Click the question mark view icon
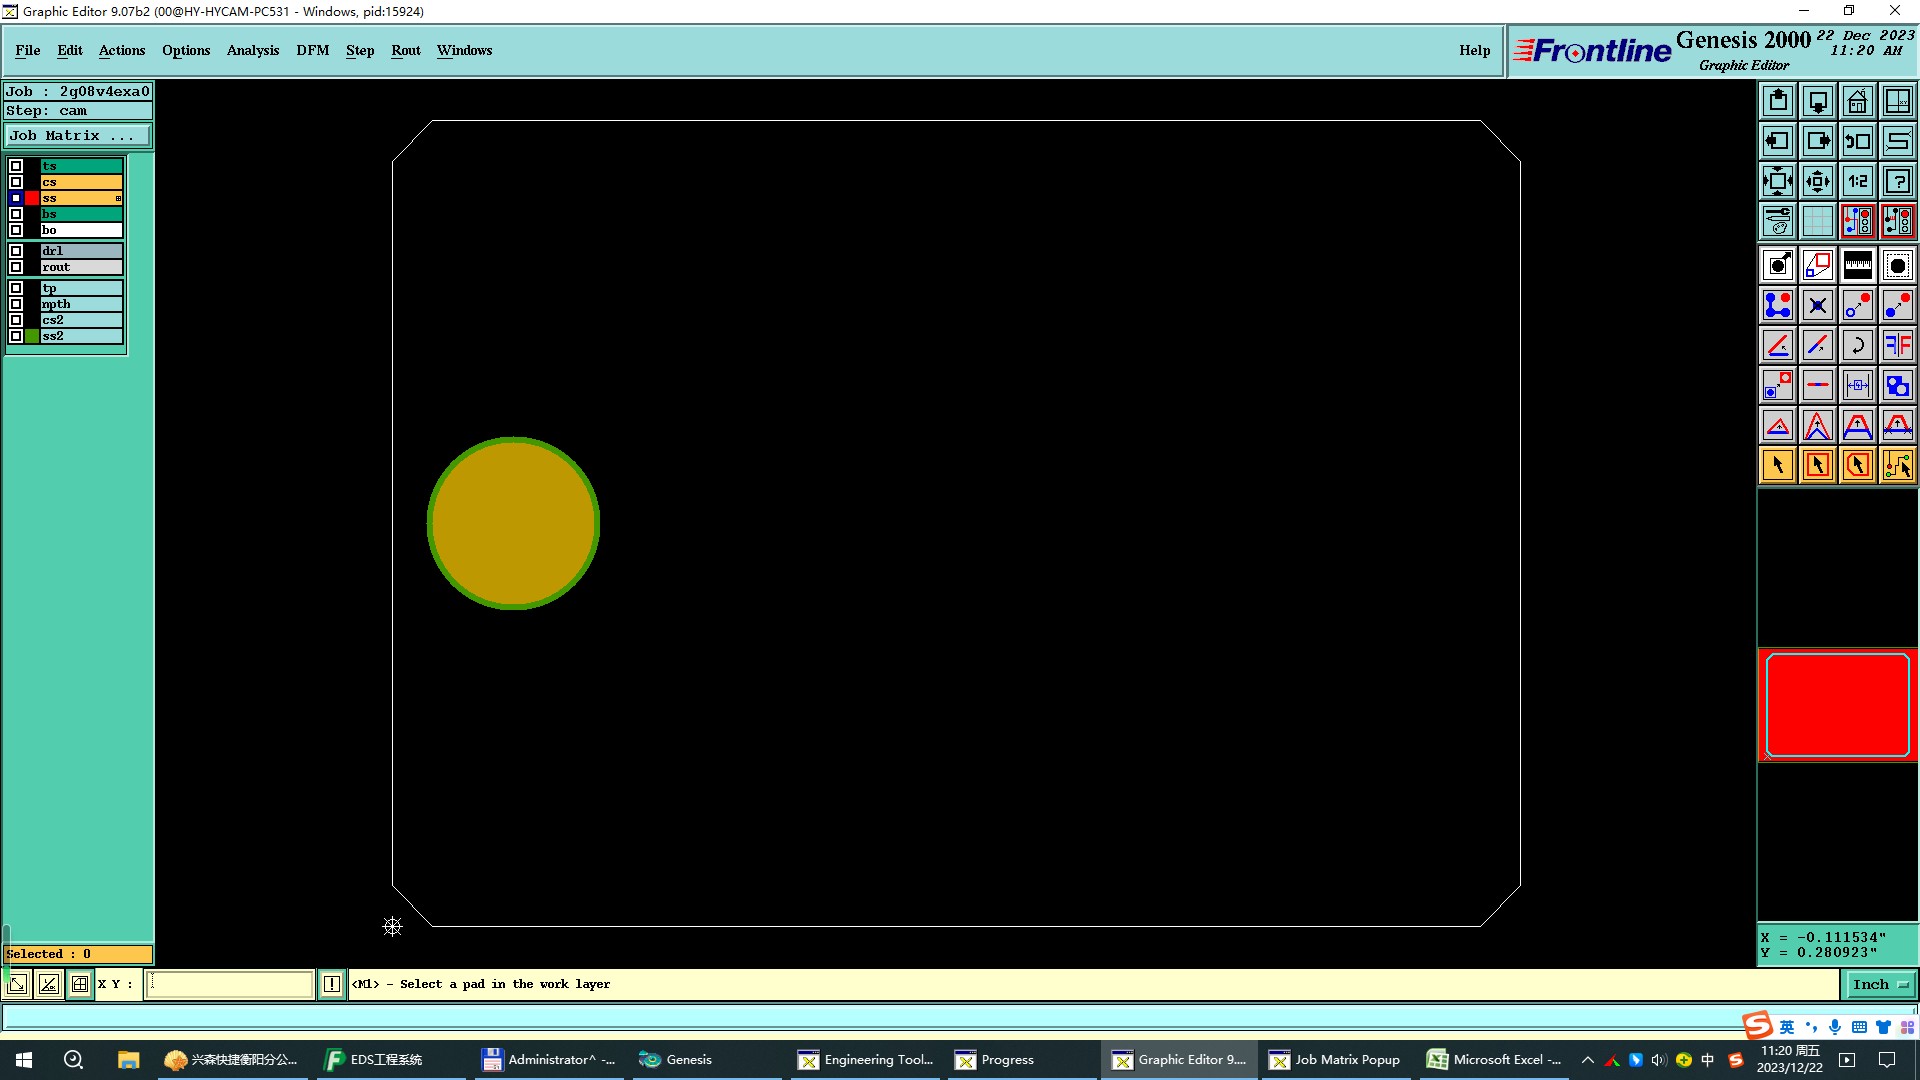Screen dimensions: 1920x1080 click(1897, 181)
